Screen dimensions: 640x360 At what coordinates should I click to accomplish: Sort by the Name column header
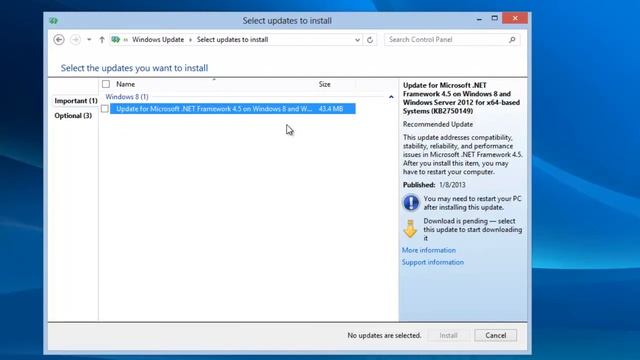(x=126, y=84)
